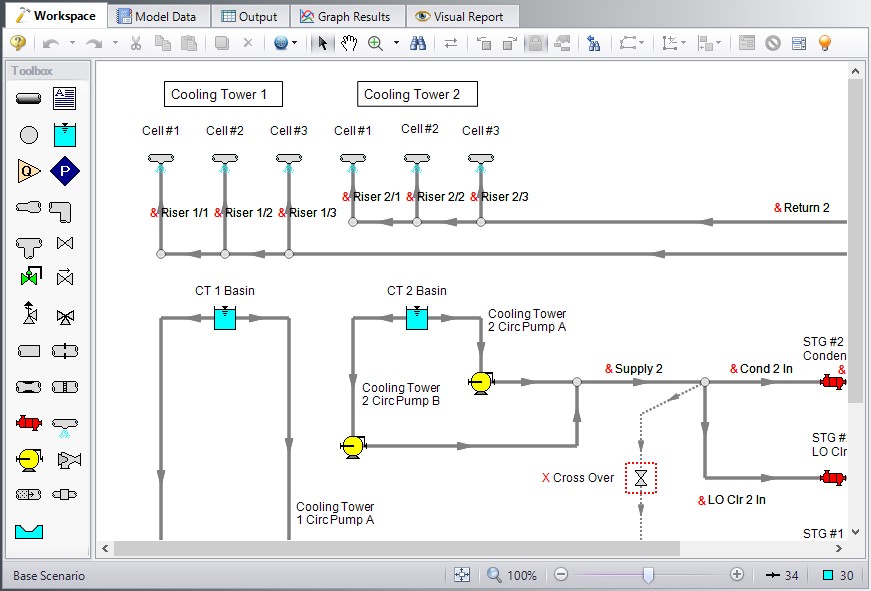Open the Redo history dropdown arrow

[x=115, y=43]
